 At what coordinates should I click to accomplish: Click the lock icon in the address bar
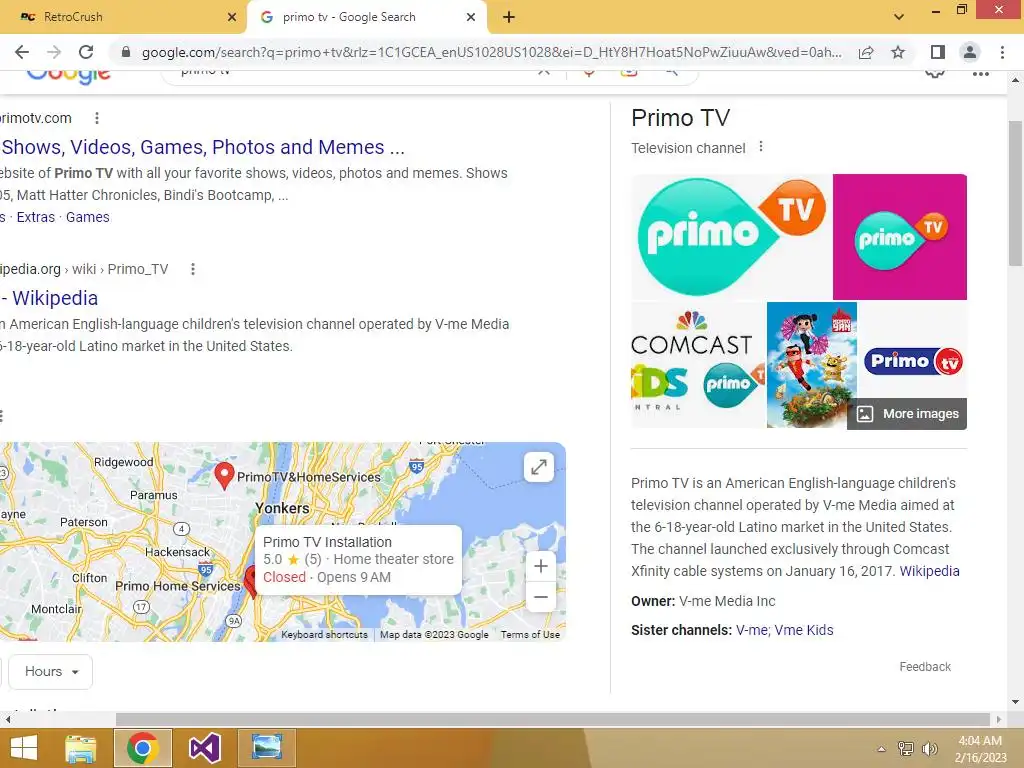tap(126, 52)
